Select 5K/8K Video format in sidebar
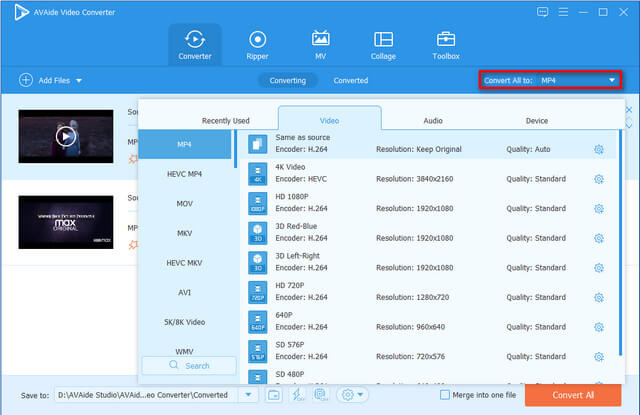Image resolution: width=640 pixels, height=415 pixels. click(184, 322)
